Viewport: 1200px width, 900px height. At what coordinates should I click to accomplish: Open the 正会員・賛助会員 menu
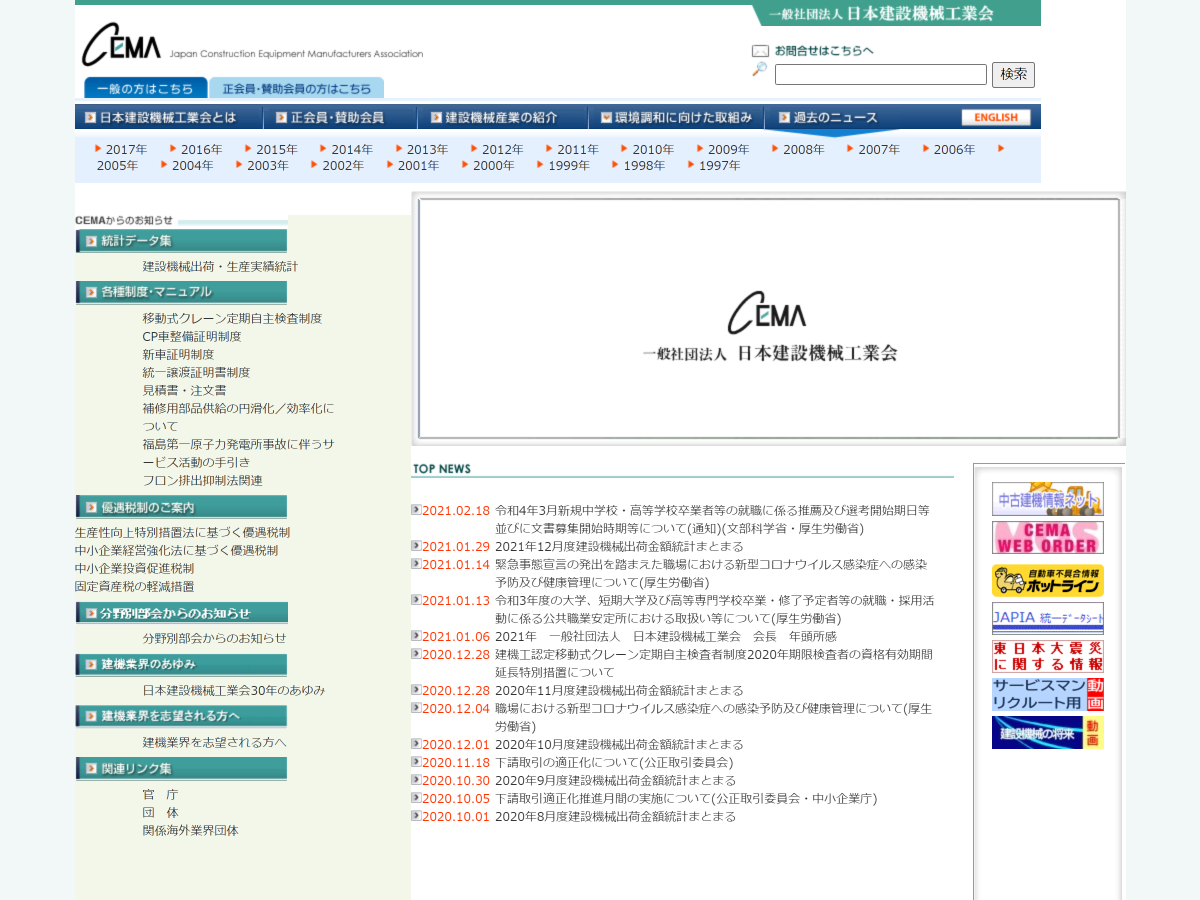pyautogui.click(x=340, y=117)
